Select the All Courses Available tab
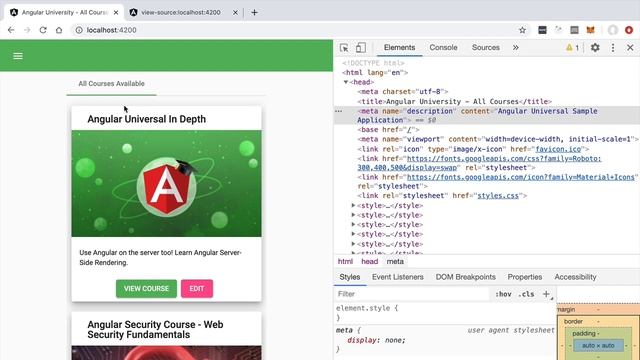The width and height of the screenshot is (640, 360). (111, 84)
